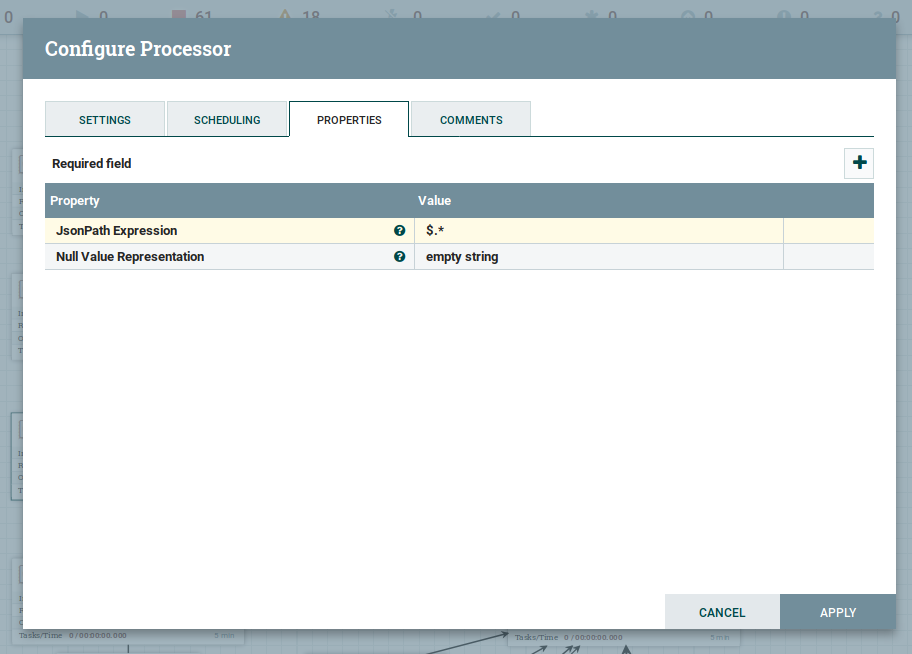Click the plus icon to add property
912x654 pixels.
(x=859, y=163)
